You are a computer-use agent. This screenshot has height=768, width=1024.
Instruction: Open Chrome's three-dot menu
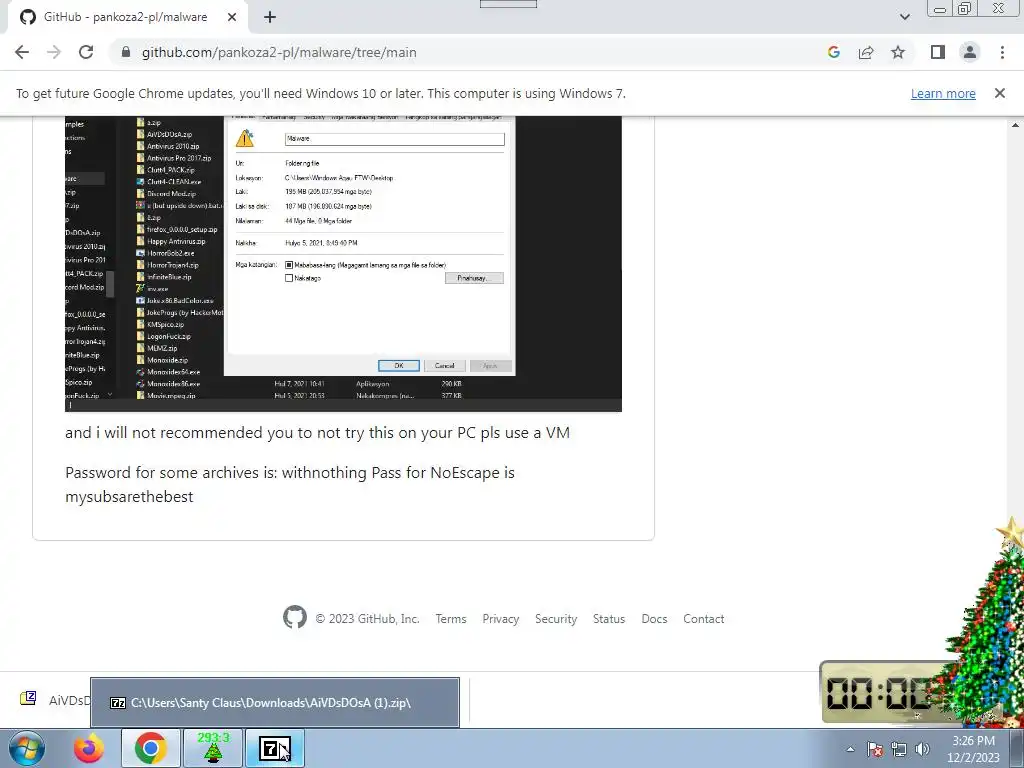[1002, 52]
